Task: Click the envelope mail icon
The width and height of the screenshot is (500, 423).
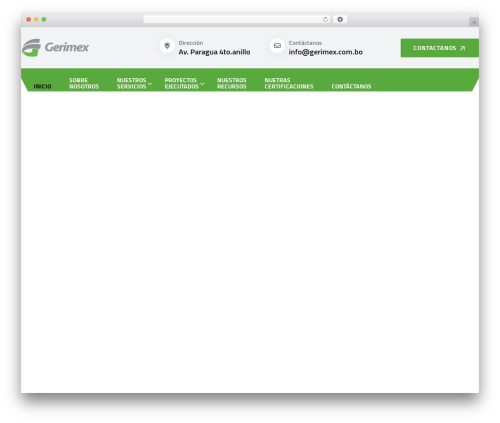Action: coord(277,46)
